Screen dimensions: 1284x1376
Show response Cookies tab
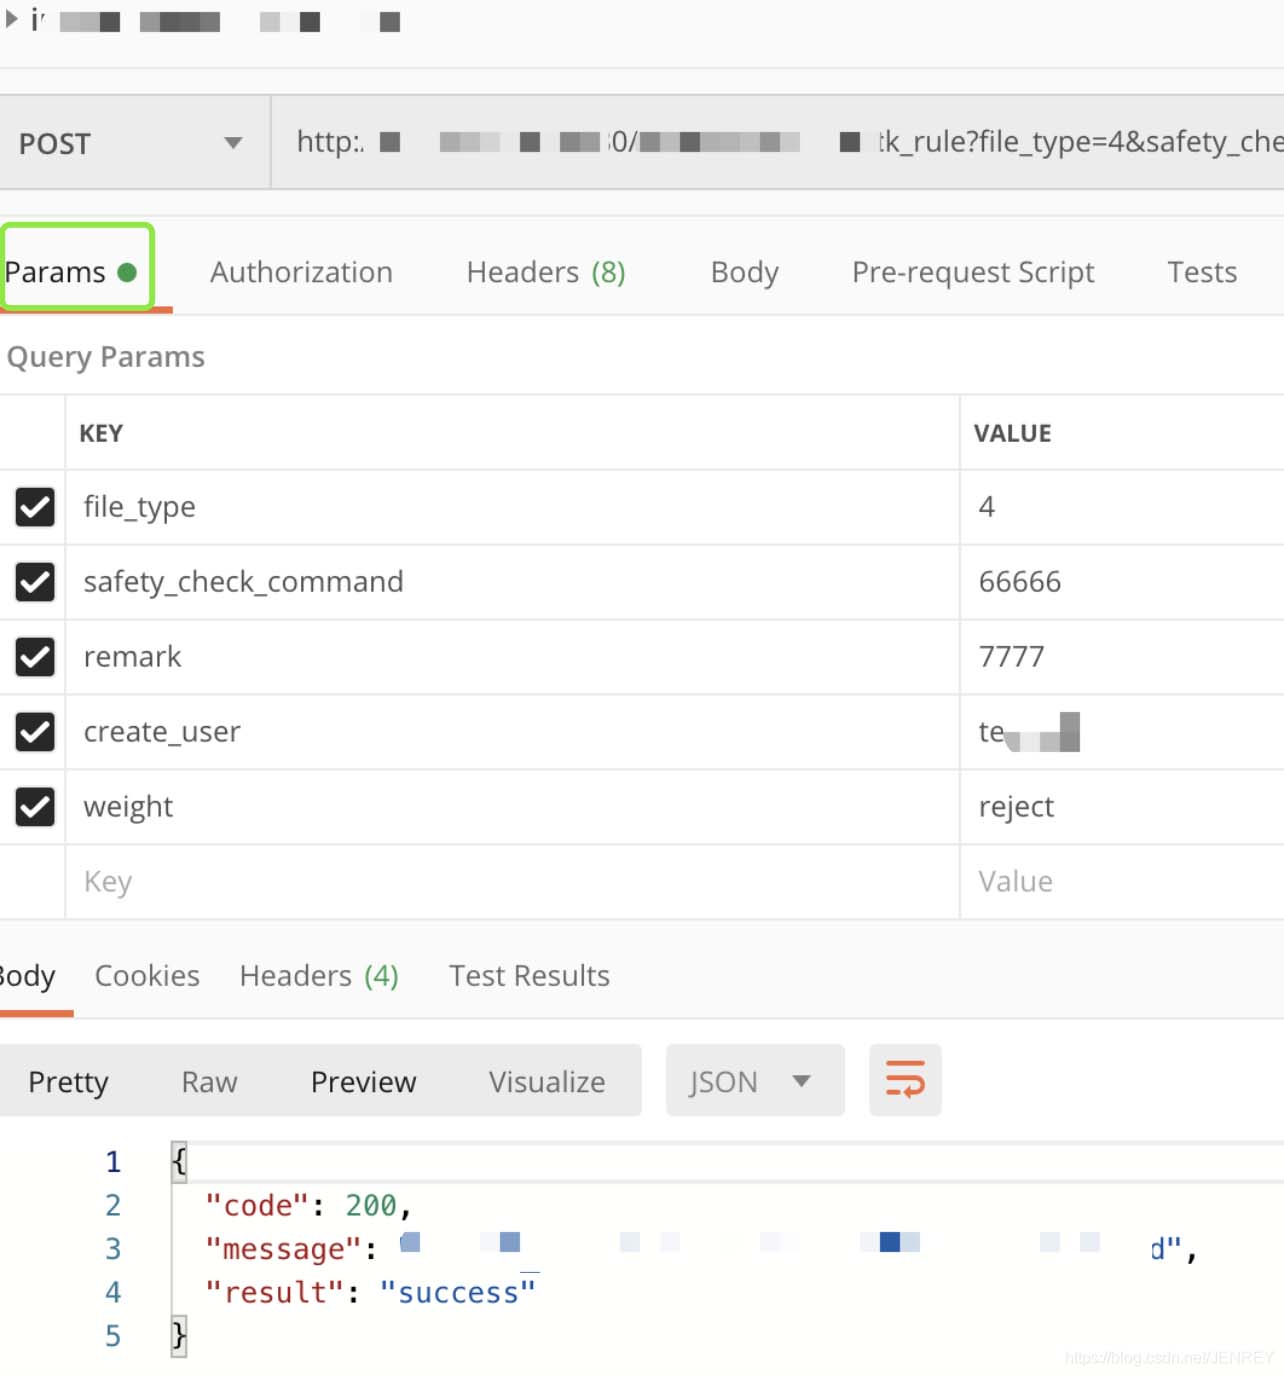pos(147,975)
